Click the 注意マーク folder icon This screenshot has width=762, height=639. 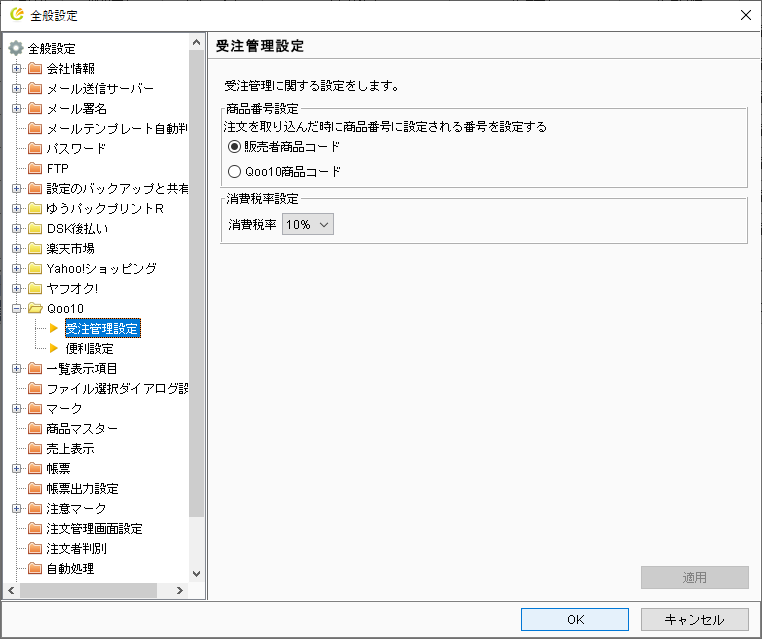[35, 508]
